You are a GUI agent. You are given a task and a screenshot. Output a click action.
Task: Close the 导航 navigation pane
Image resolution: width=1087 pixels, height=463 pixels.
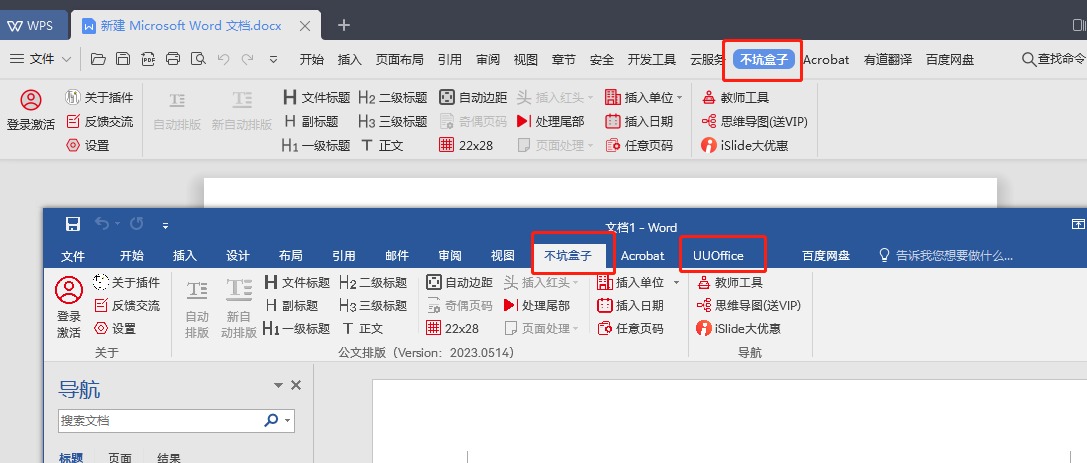[x=296, y=385]
